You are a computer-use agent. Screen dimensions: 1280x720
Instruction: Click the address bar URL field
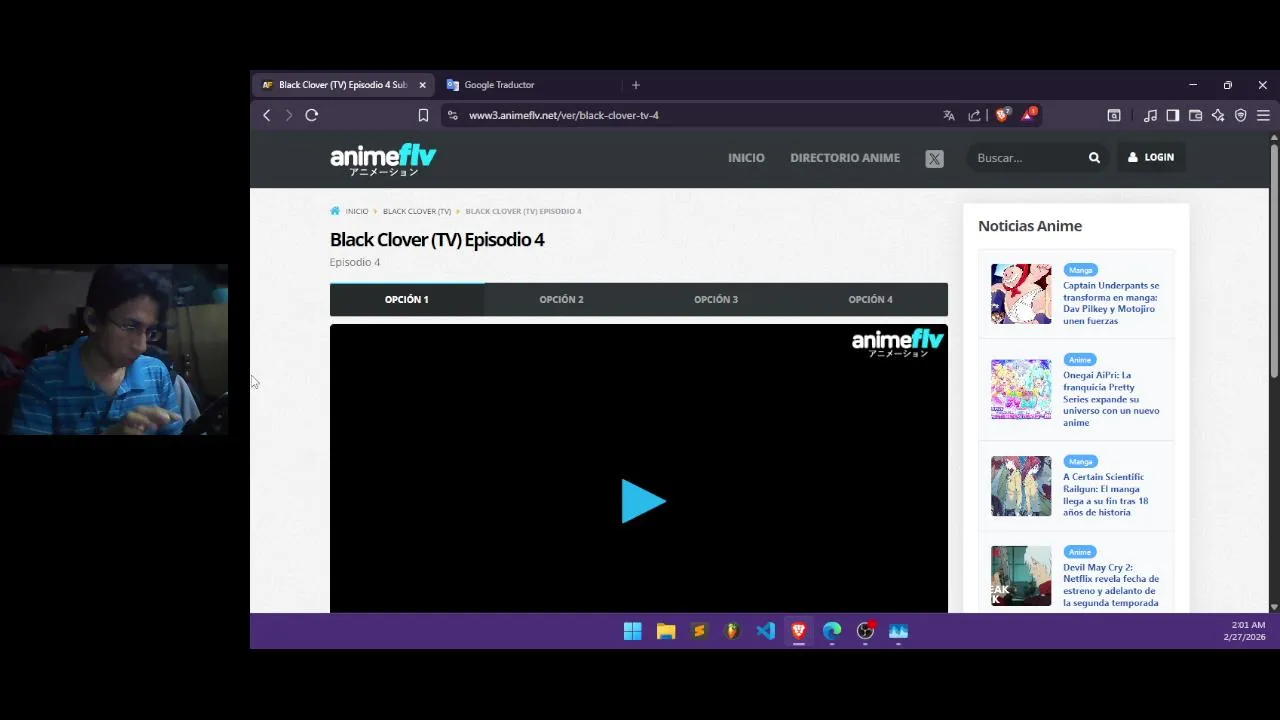pyautogui.click(x=700, y=115)
